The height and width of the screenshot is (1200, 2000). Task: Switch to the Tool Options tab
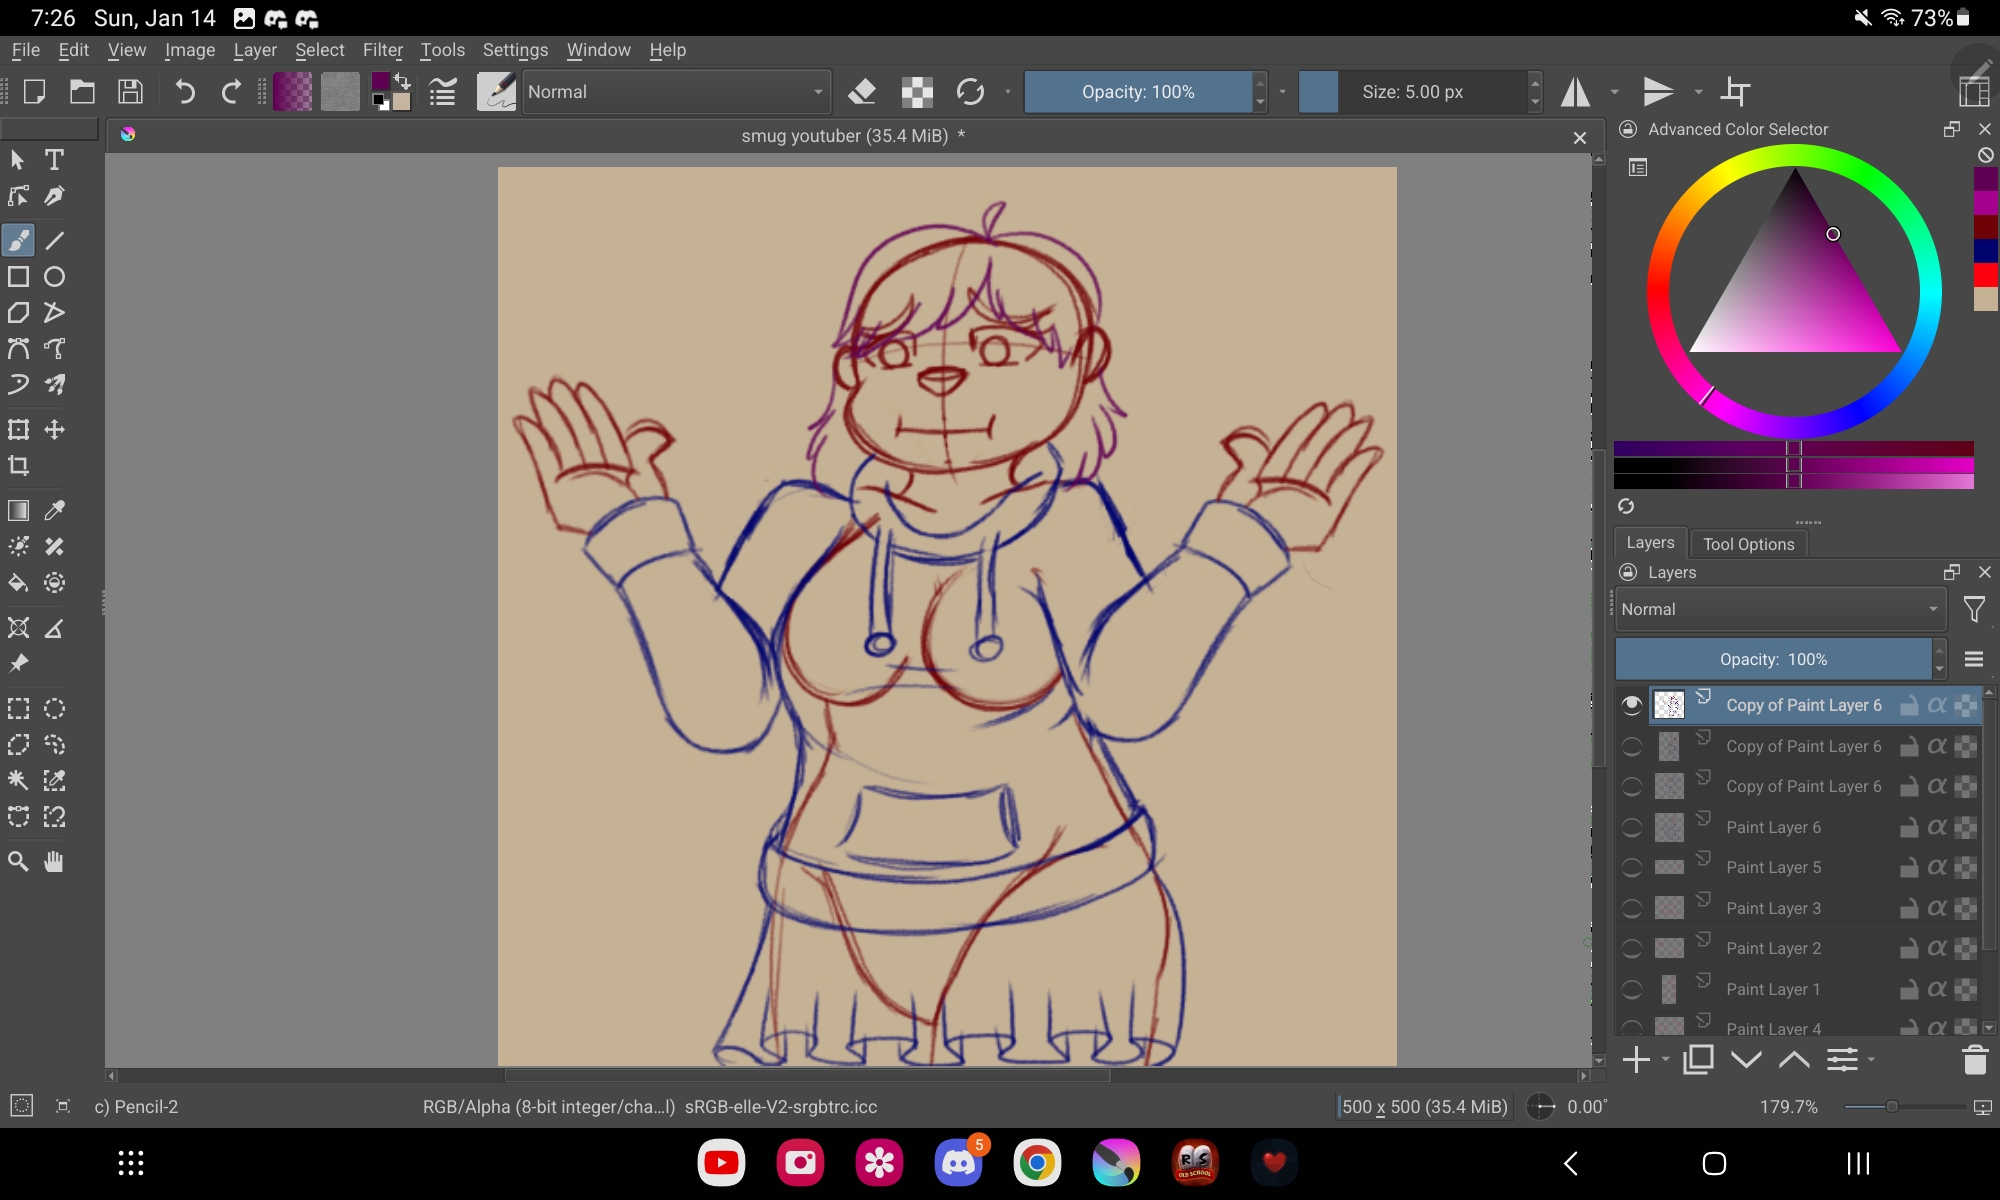point(1748,544)
